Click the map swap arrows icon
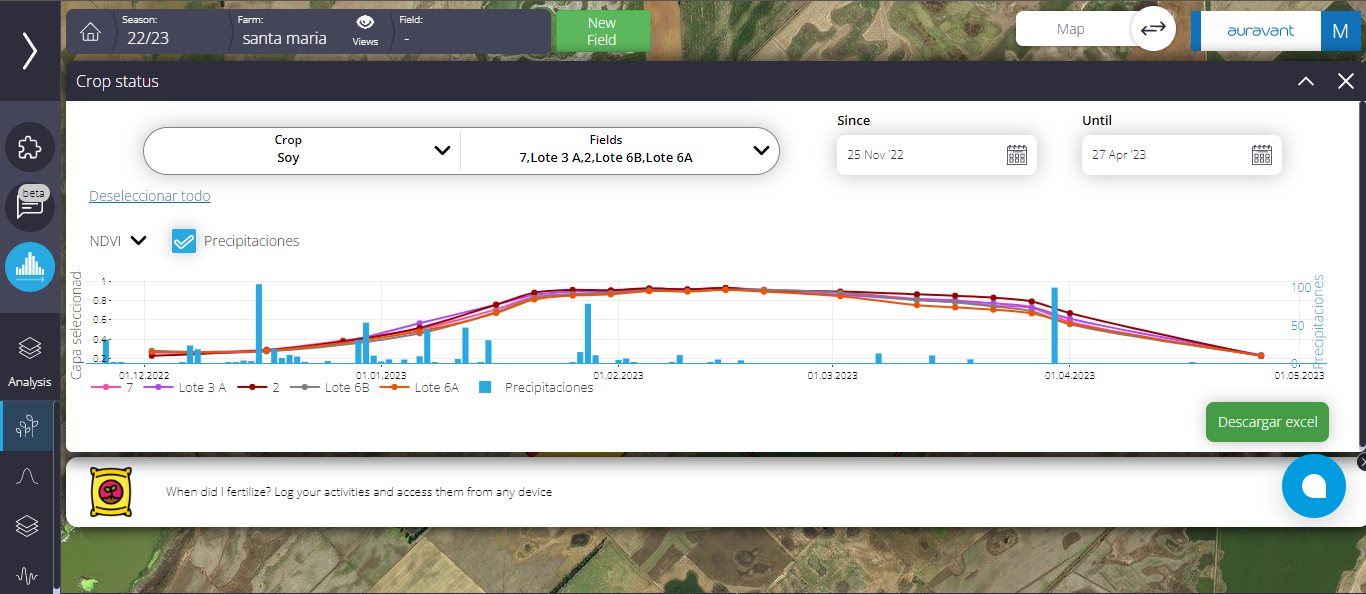Image resolution: width=1366 pixels, height=594 pixels. click(x=1152, y=28)
